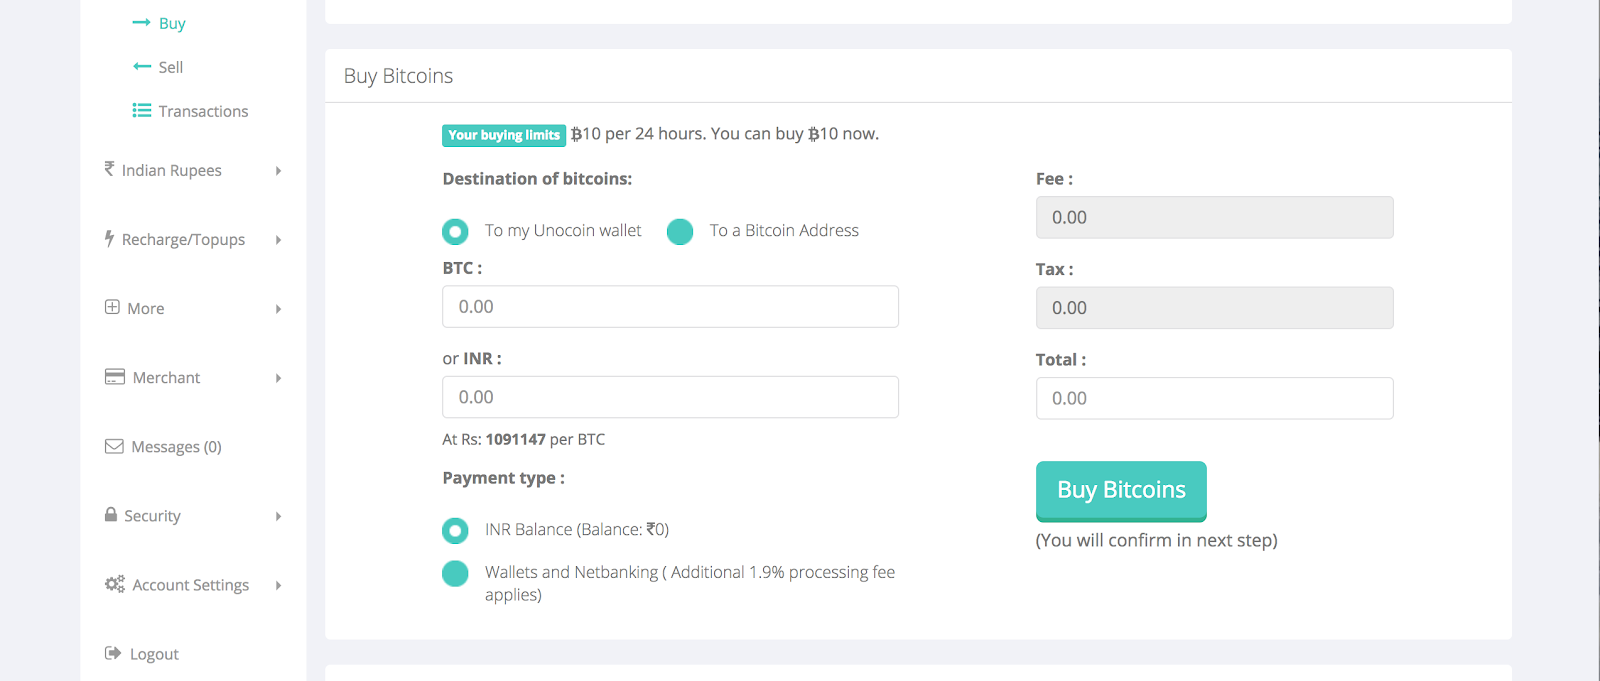Click the Transactions list icon
Viewport: 1600px width, 681px height.
142,110
